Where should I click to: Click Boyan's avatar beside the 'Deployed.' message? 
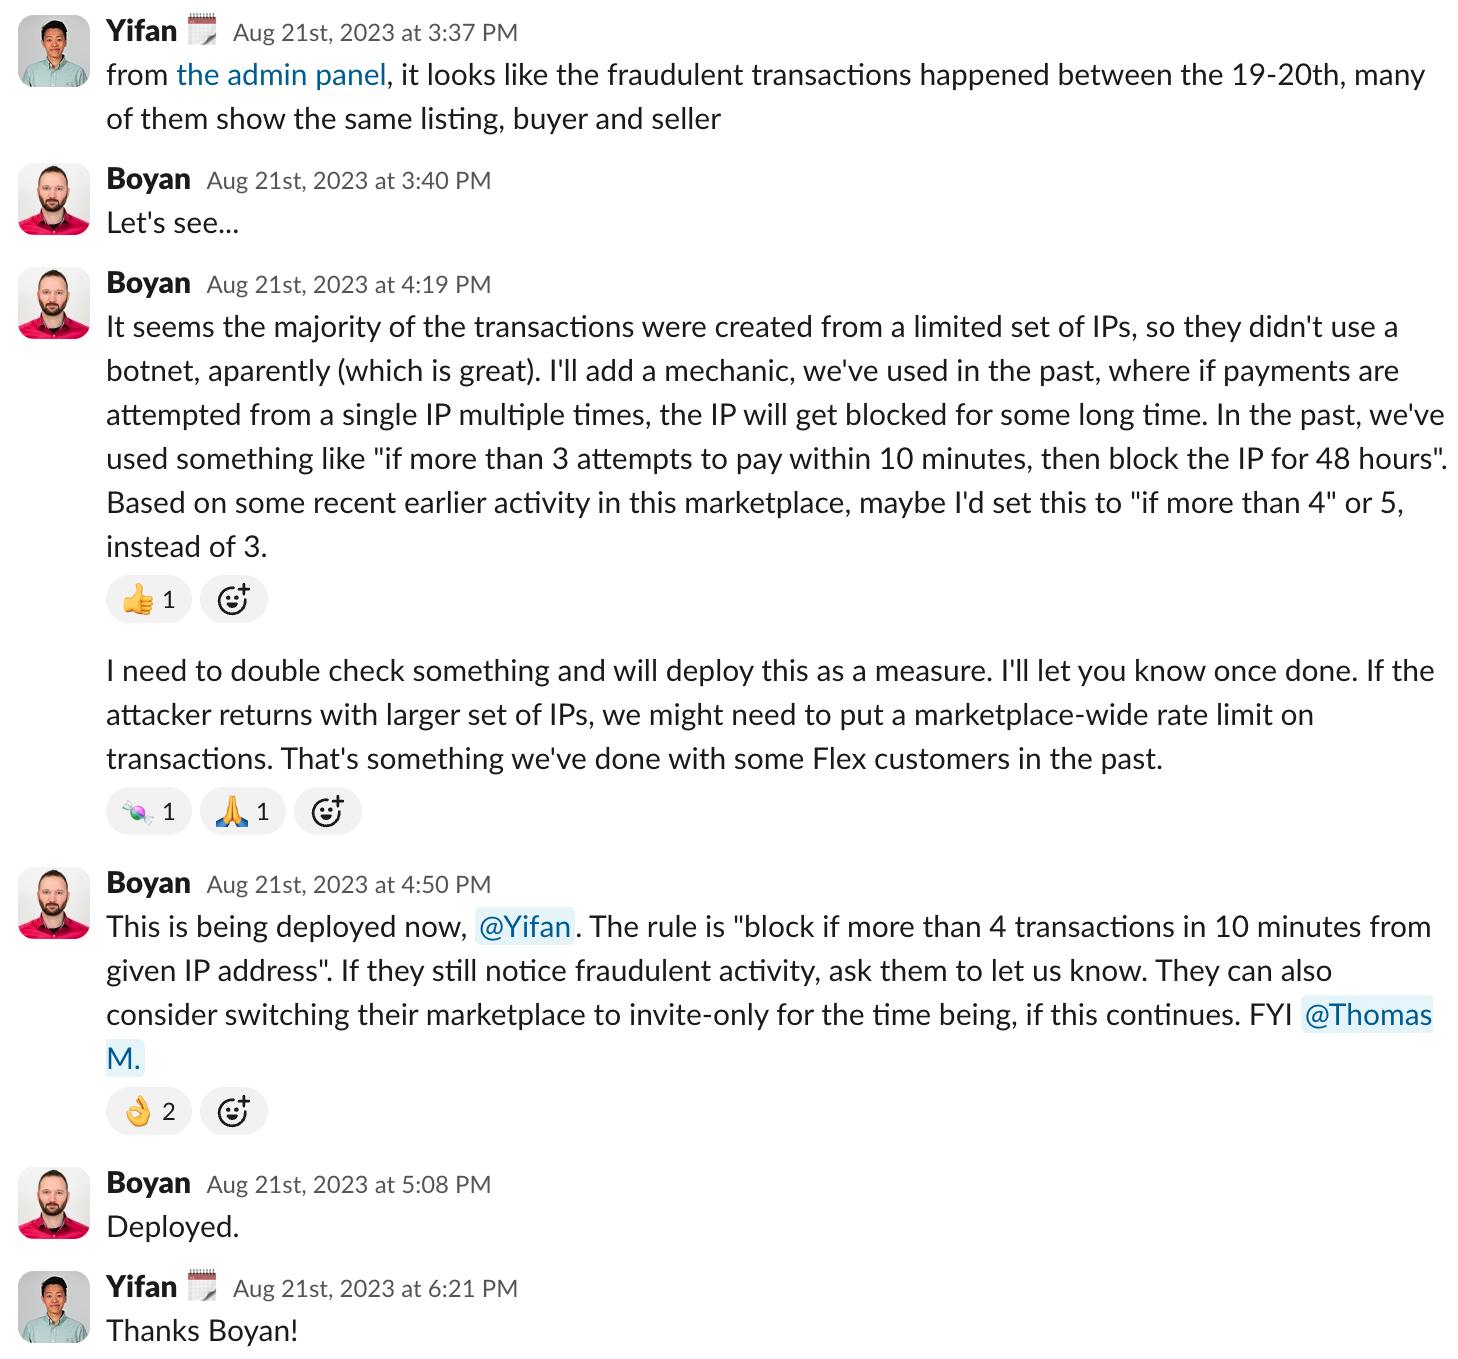53,1203
